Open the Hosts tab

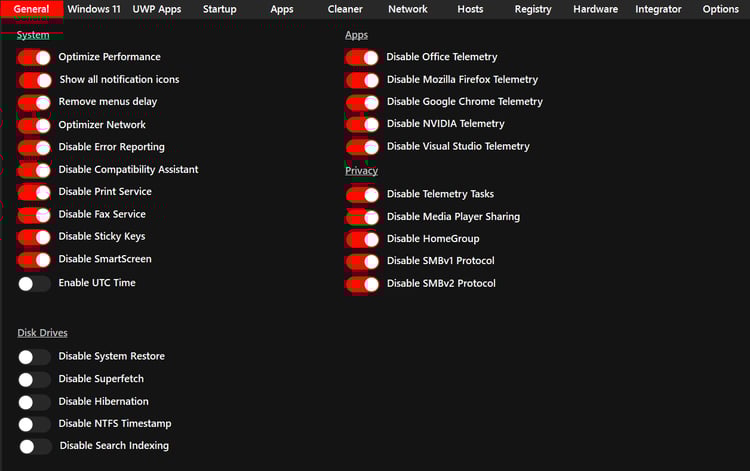click(x=470, y=9)
